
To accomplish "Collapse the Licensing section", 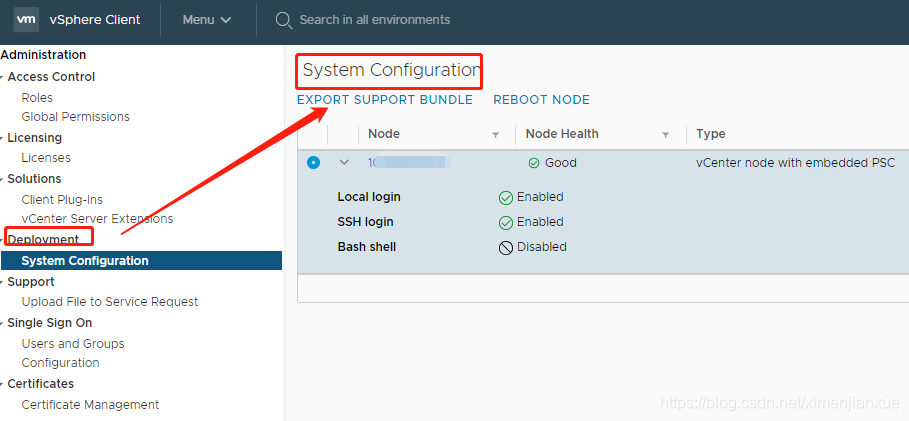I will pyautogui.click(x=2, y=138).
